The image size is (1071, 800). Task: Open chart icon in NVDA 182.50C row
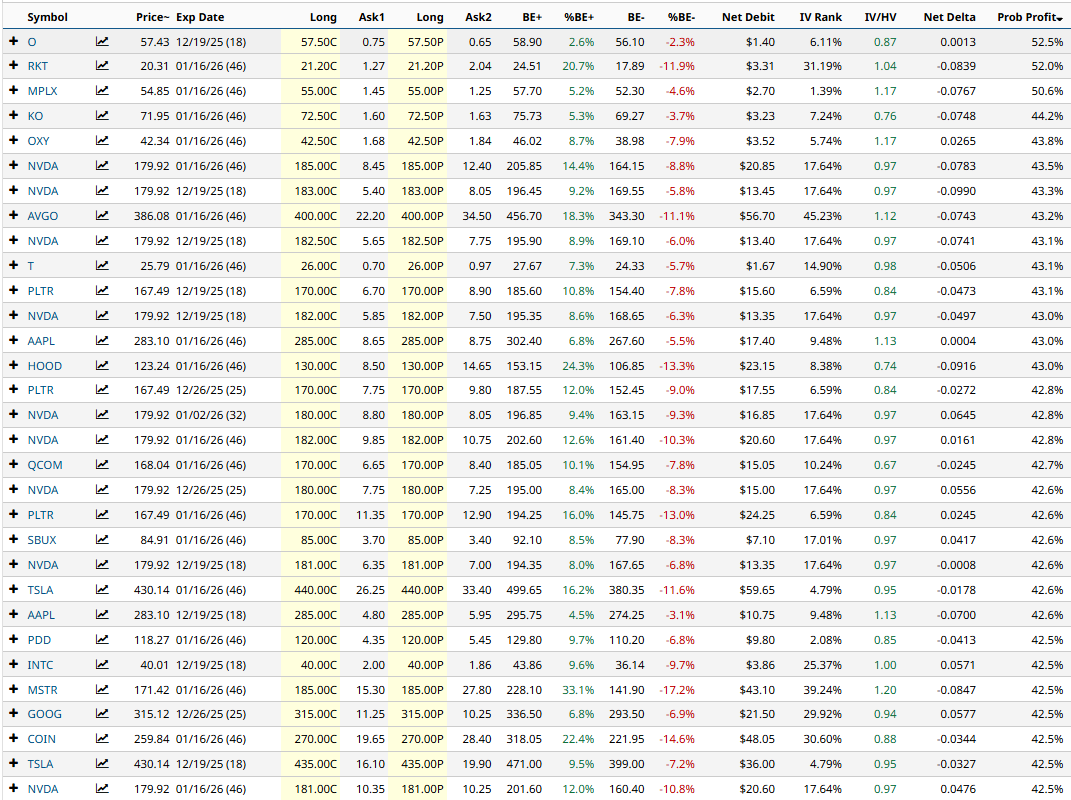[102, 241]
